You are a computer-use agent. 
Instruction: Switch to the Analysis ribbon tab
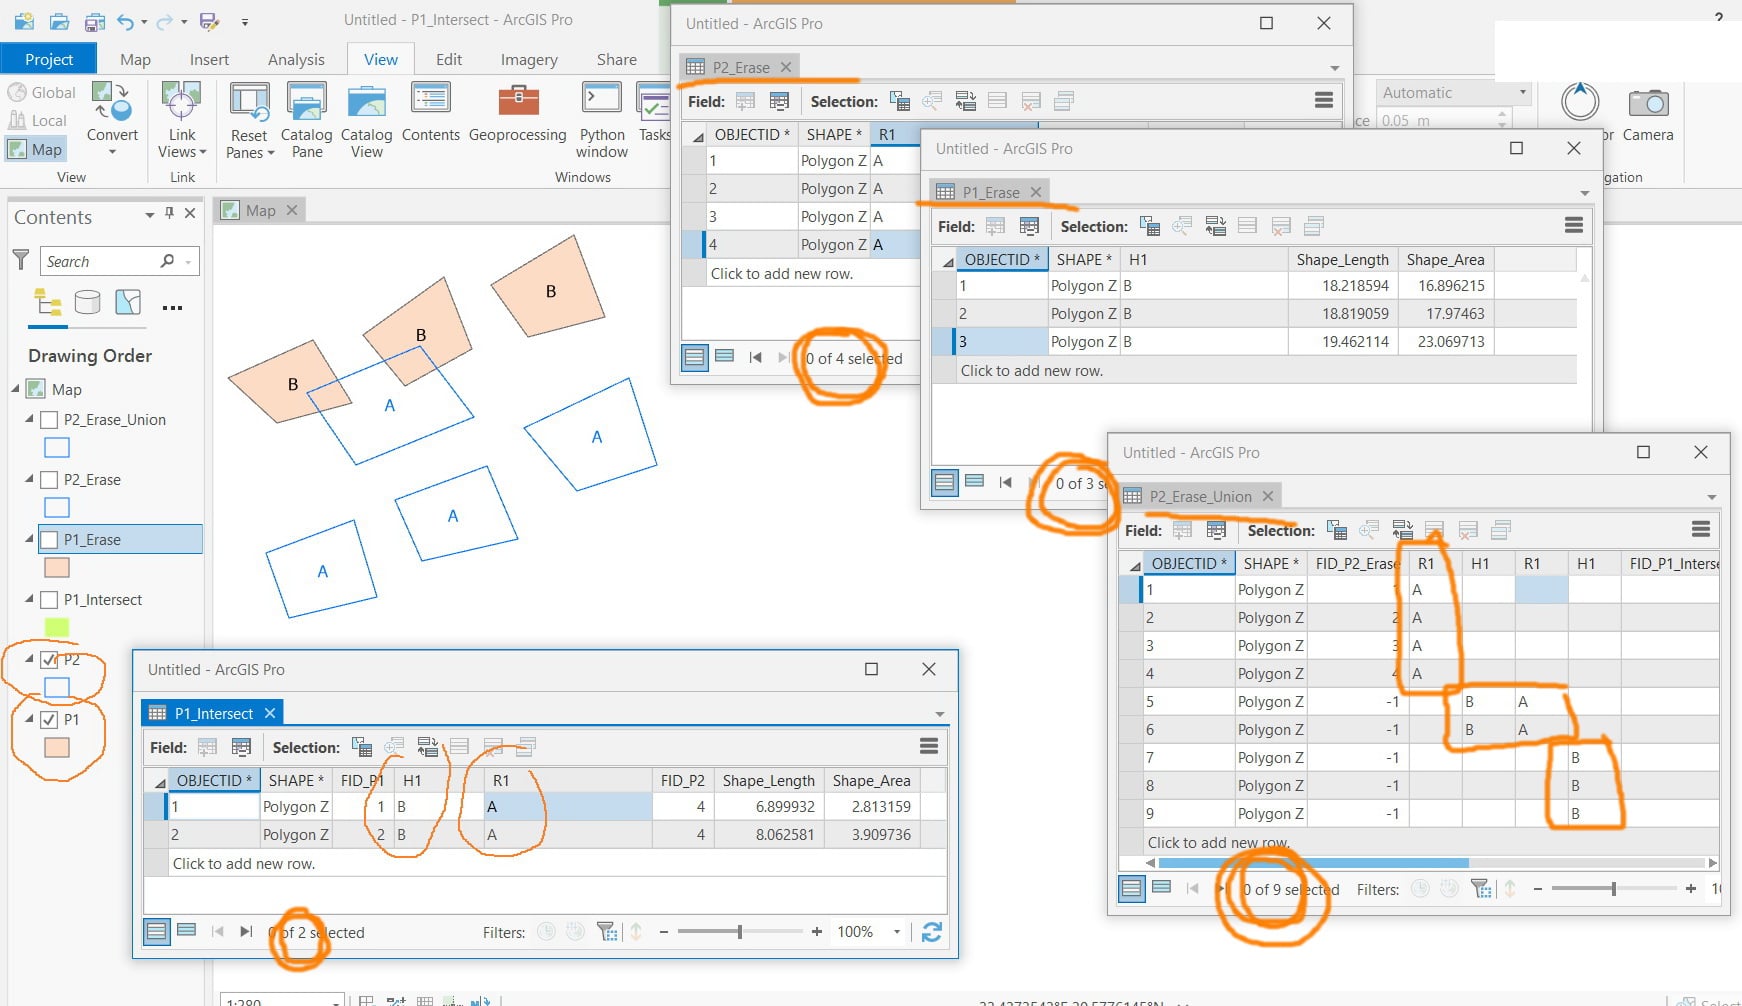pyautogui.click(x=296, y=60)
